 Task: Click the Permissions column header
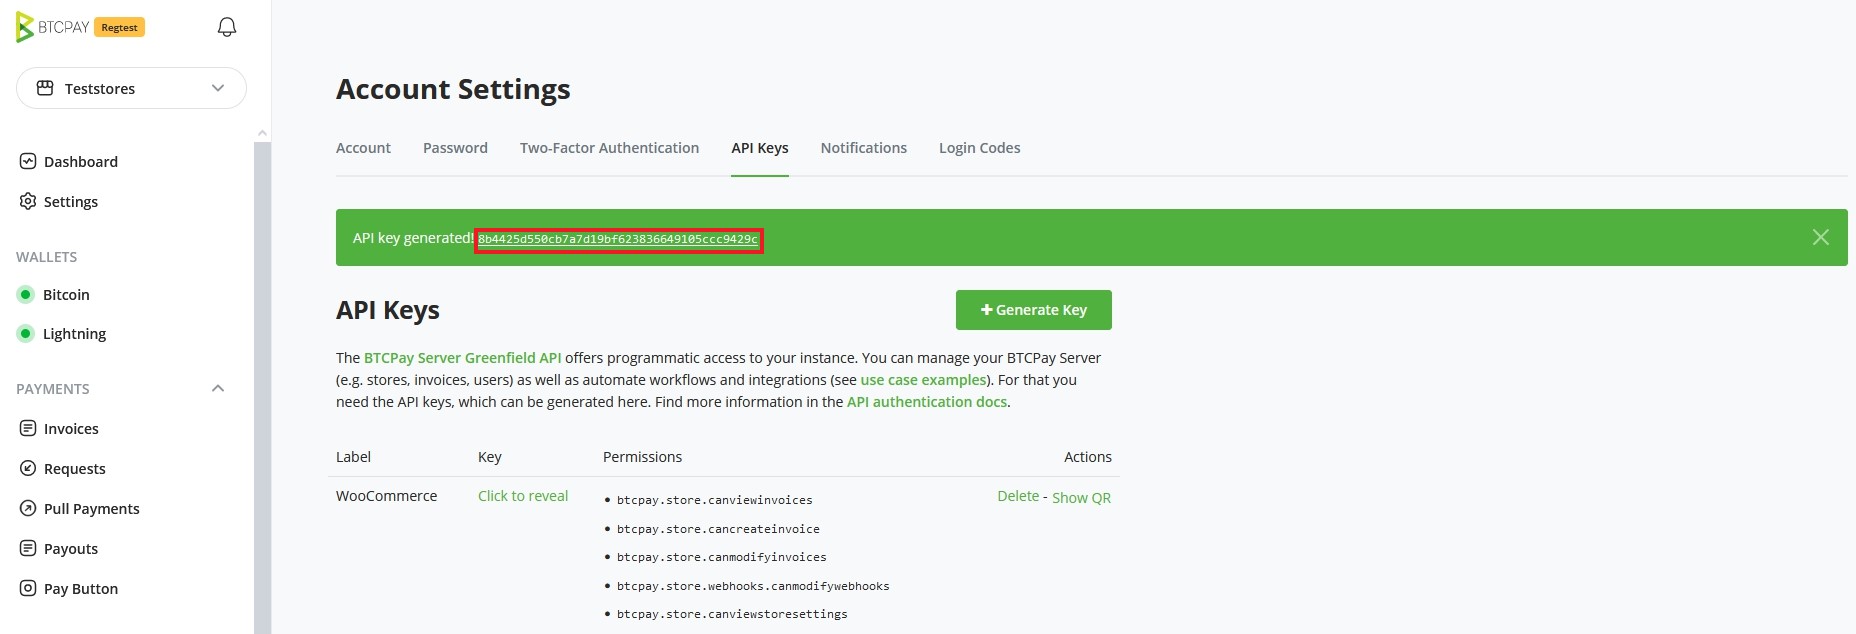click(x=642, y=457)
